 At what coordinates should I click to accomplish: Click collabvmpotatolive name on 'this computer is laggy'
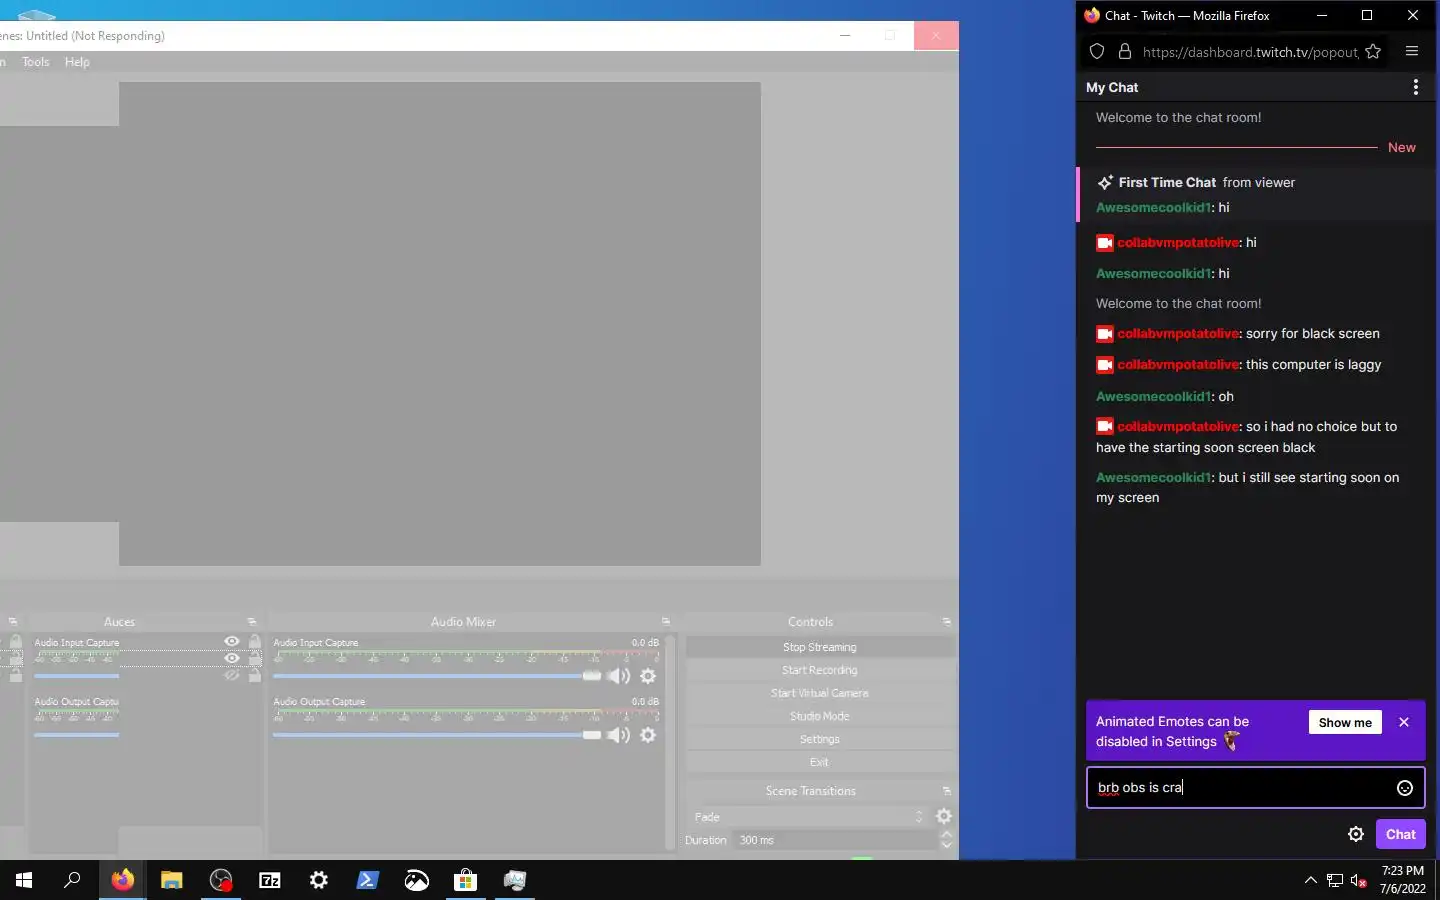(x=1179, y=365)
